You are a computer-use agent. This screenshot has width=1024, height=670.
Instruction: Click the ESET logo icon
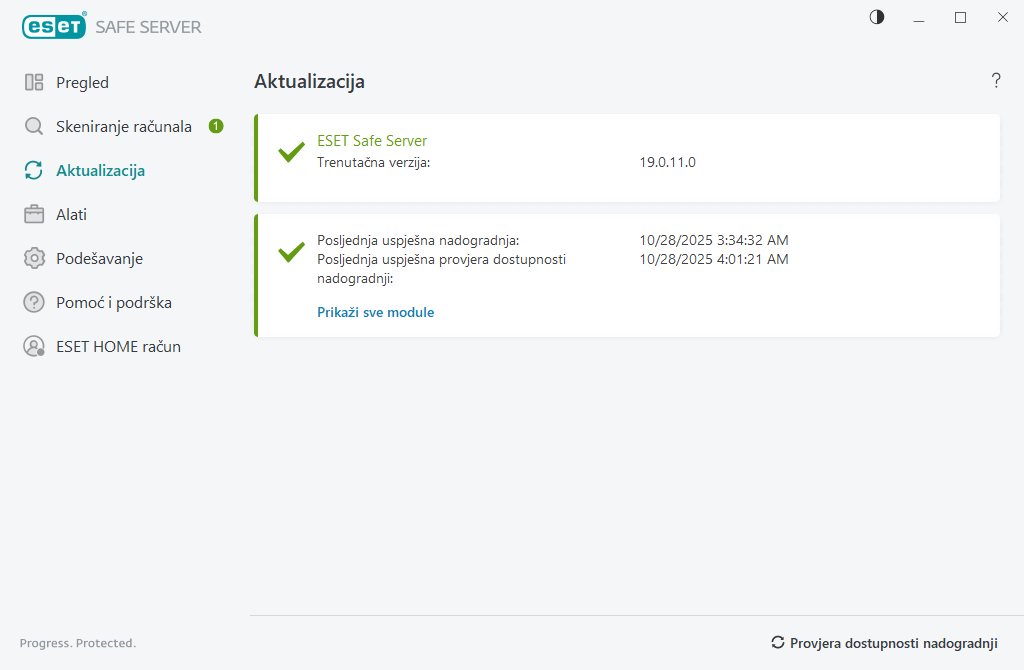52,26
